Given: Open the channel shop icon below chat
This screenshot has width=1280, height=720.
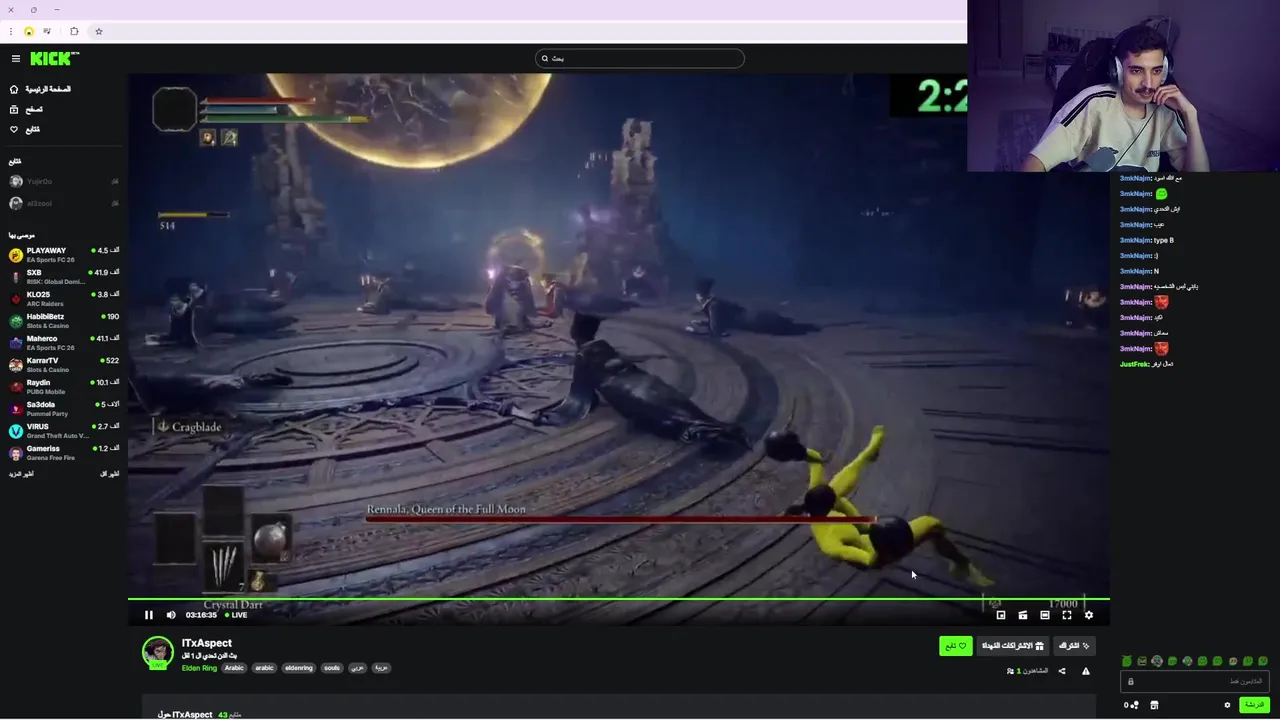Looking at the screenshot, I should click(1154, 705).
